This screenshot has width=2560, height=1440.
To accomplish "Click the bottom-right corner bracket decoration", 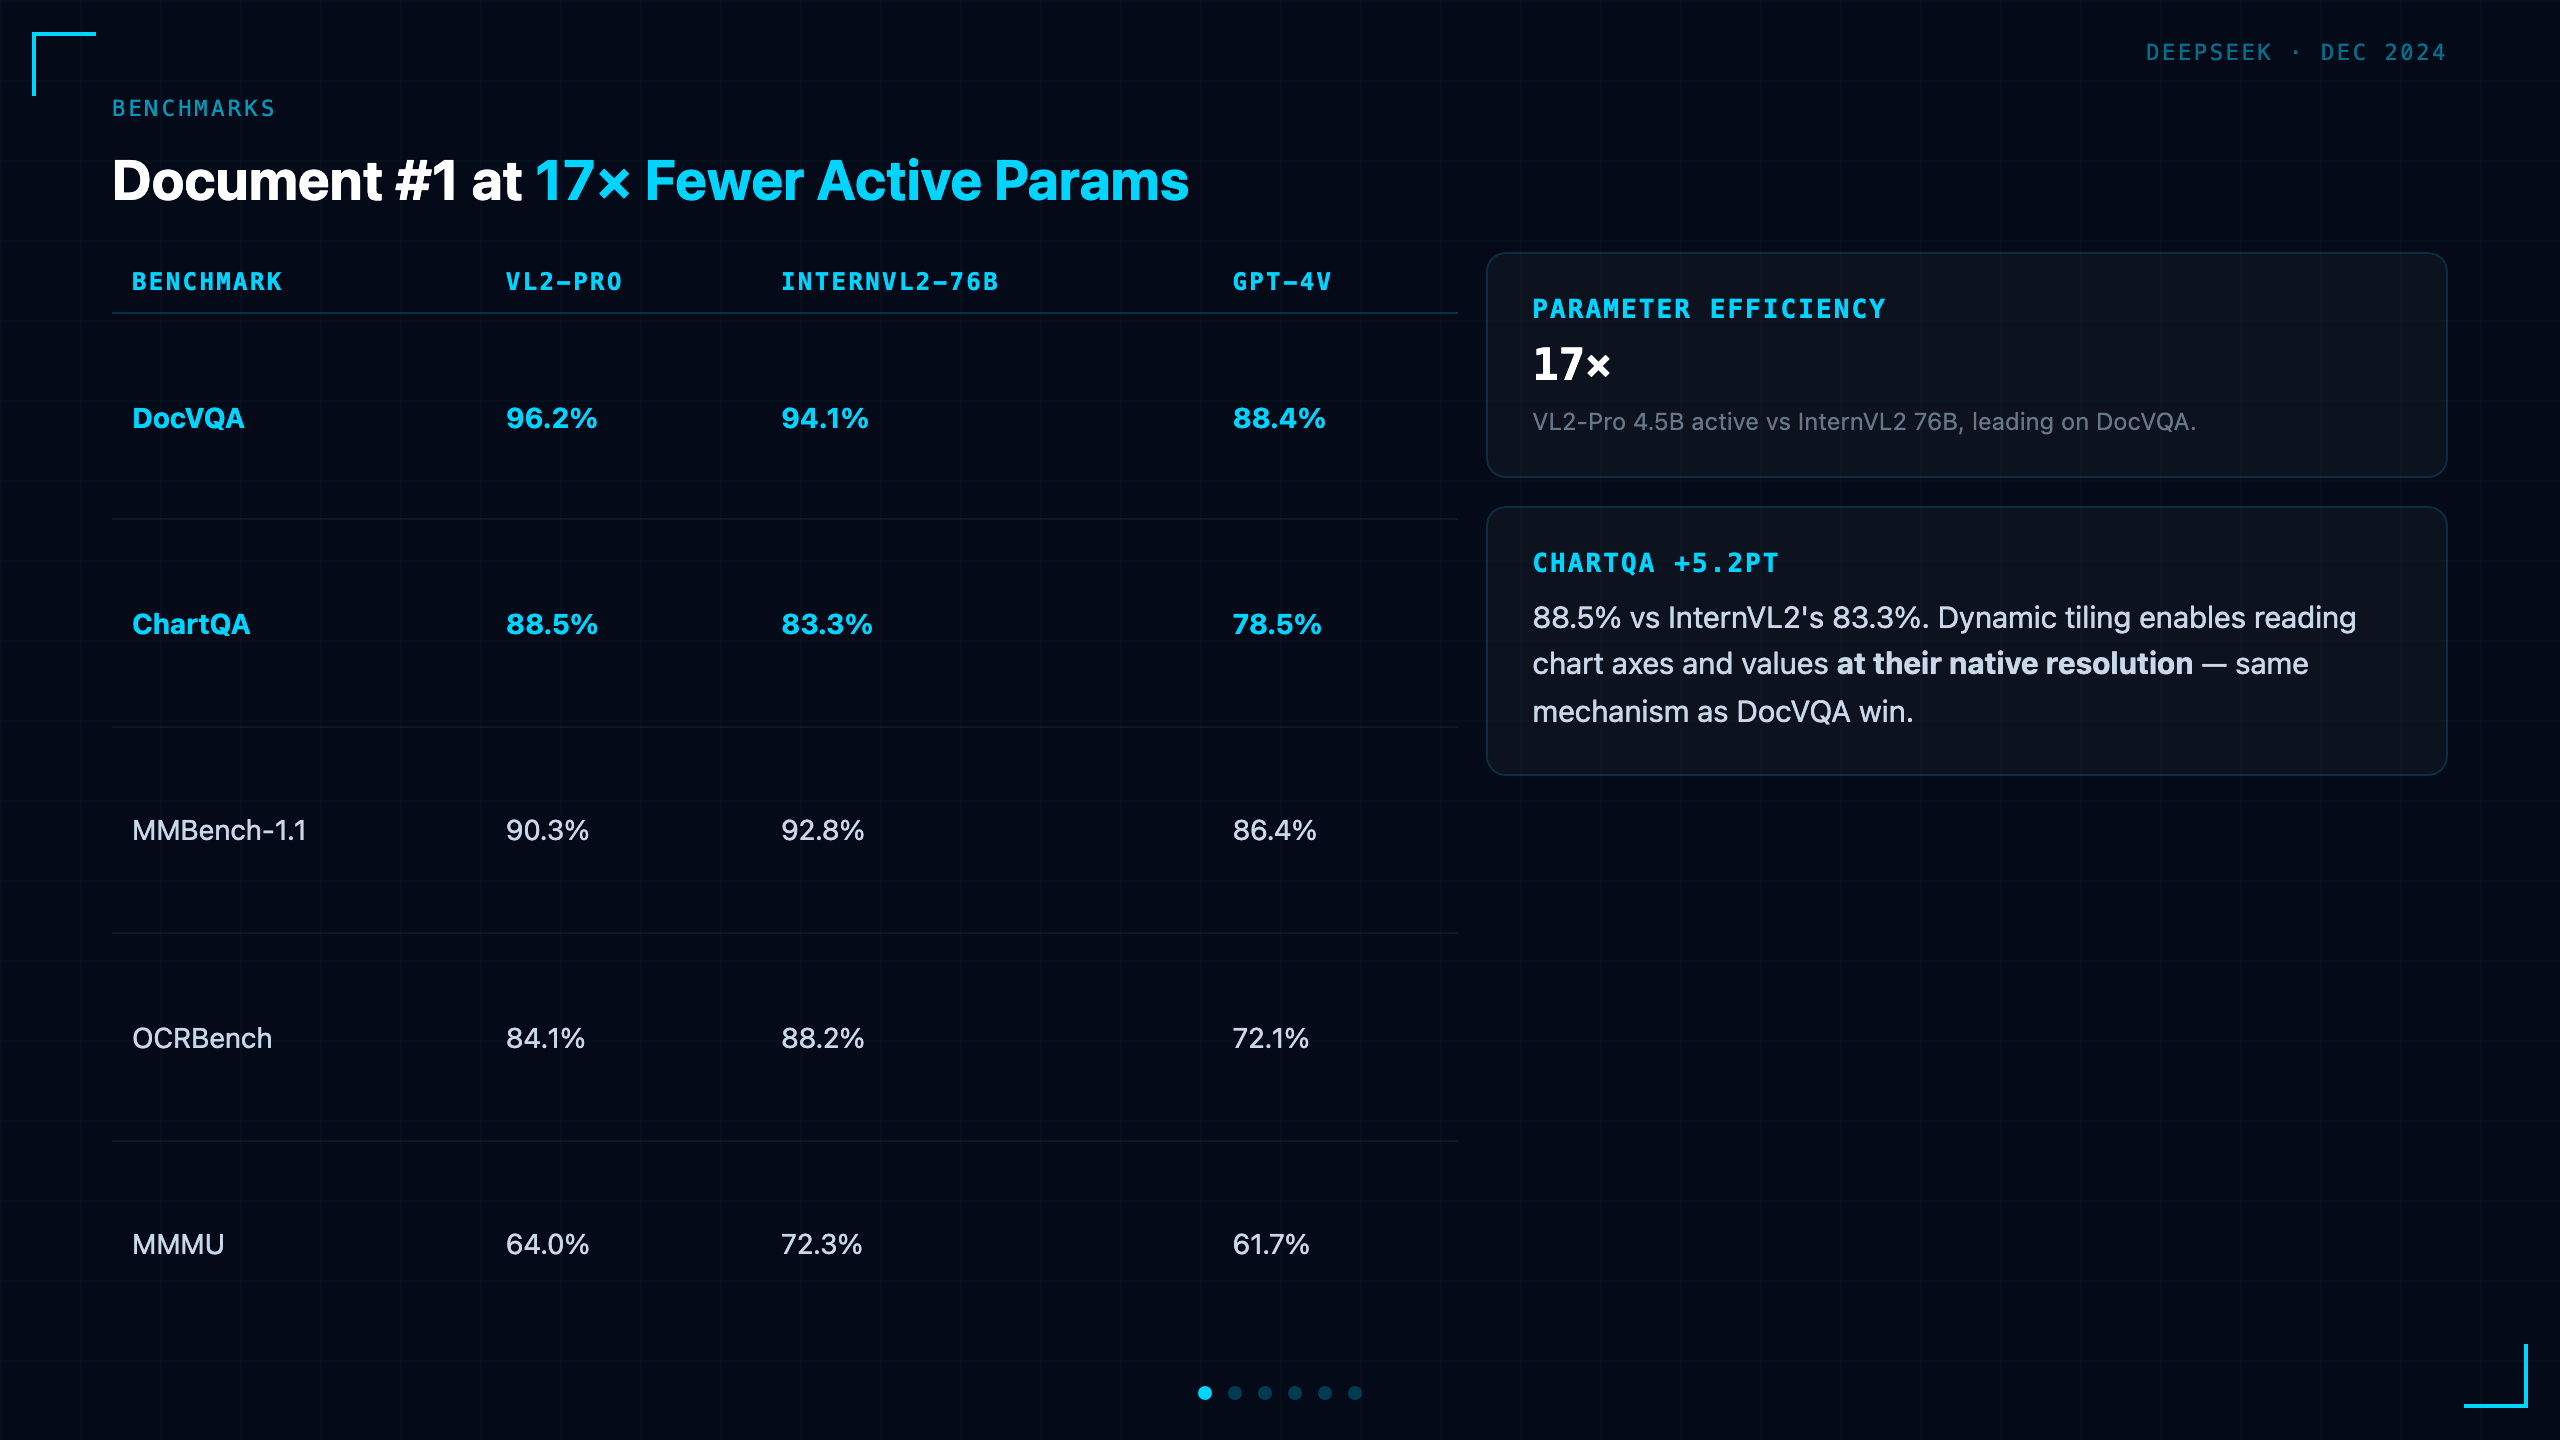I will (x=2496, y=1376).
